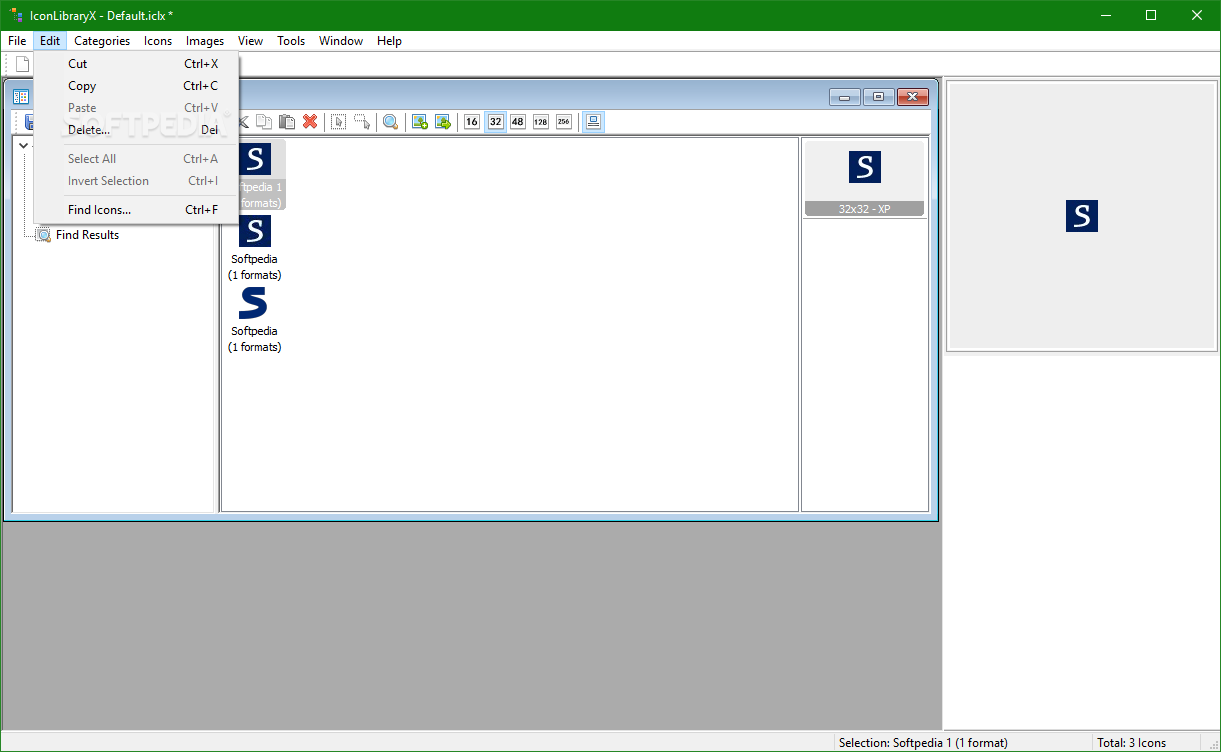Screen dimensions: 1221x752
Task: Click the 32x32 - XP format thumbnail
Action: tap(865, 178)
